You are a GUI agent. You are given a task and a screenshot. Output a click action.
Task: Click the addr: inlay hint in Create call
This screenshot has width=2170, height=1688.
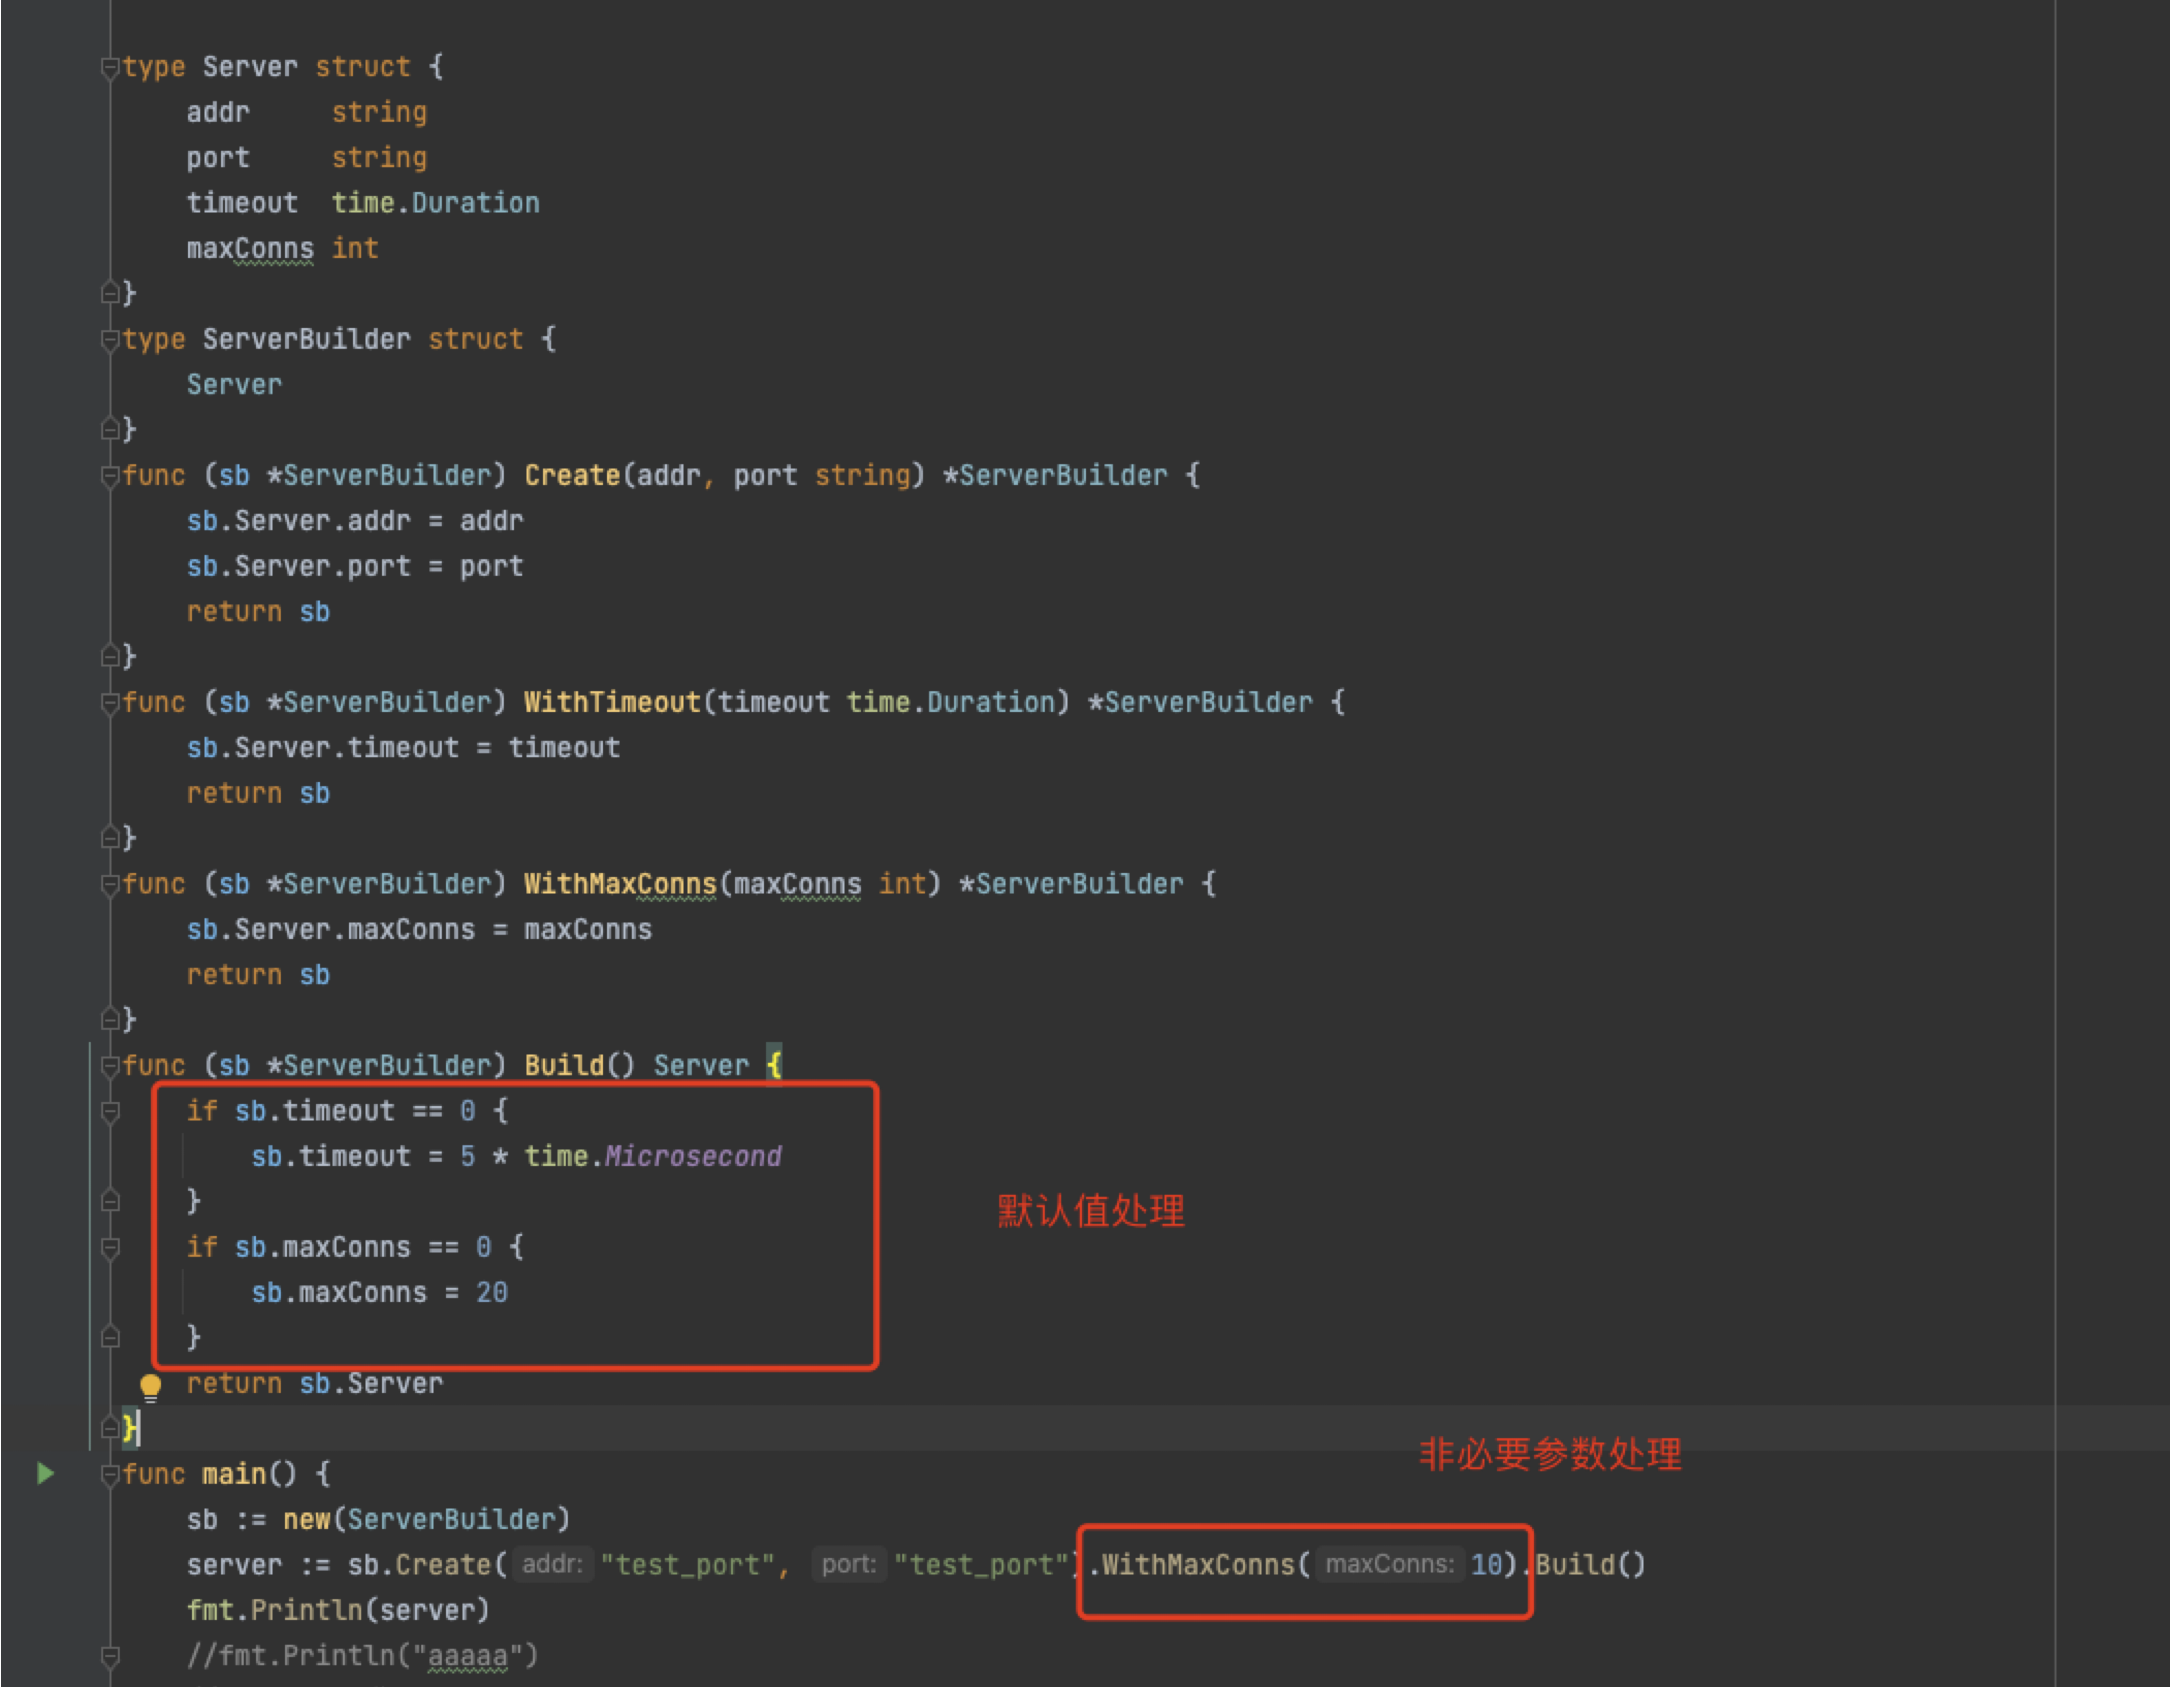(x=552, y=1564)
